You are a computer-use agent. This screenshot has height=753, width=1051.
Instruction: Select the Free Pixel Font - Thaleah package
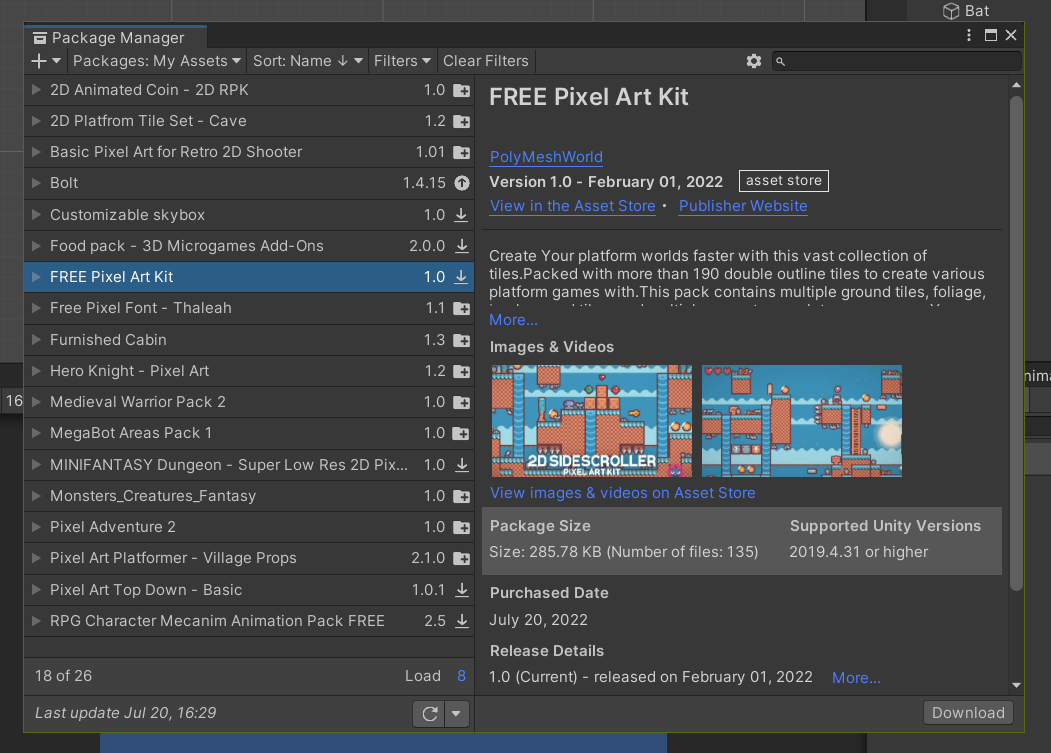(249, 308)
